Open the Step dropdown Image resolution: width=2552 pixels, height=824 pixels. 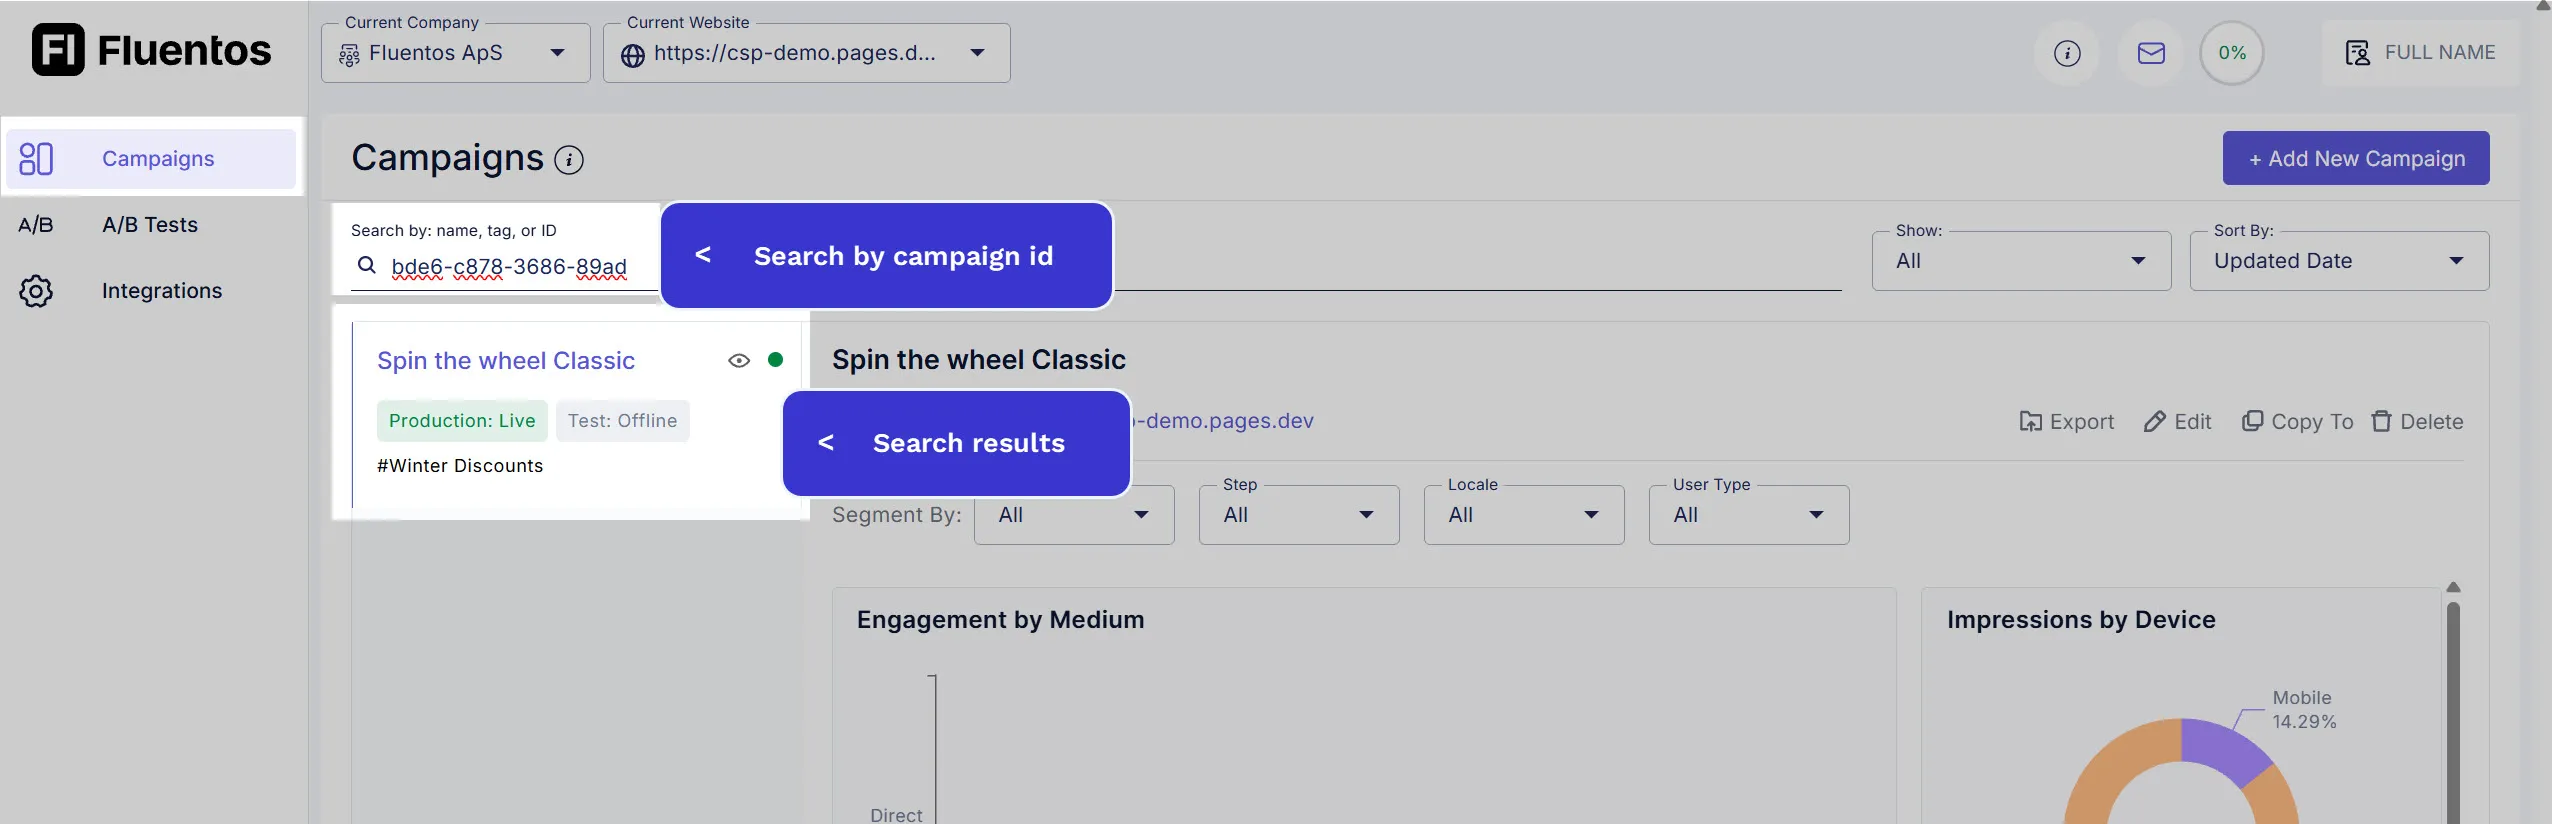pos(1299,515)
